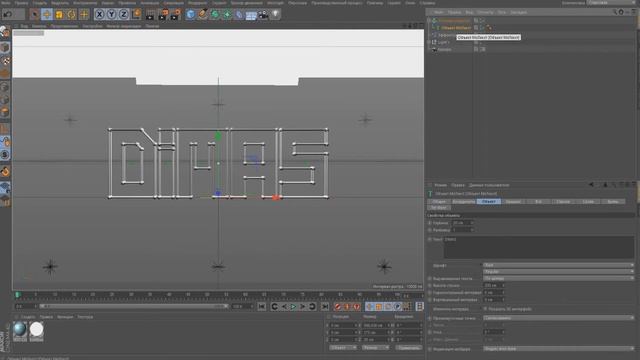Collapse the top object's tree expander

(429, 20)
